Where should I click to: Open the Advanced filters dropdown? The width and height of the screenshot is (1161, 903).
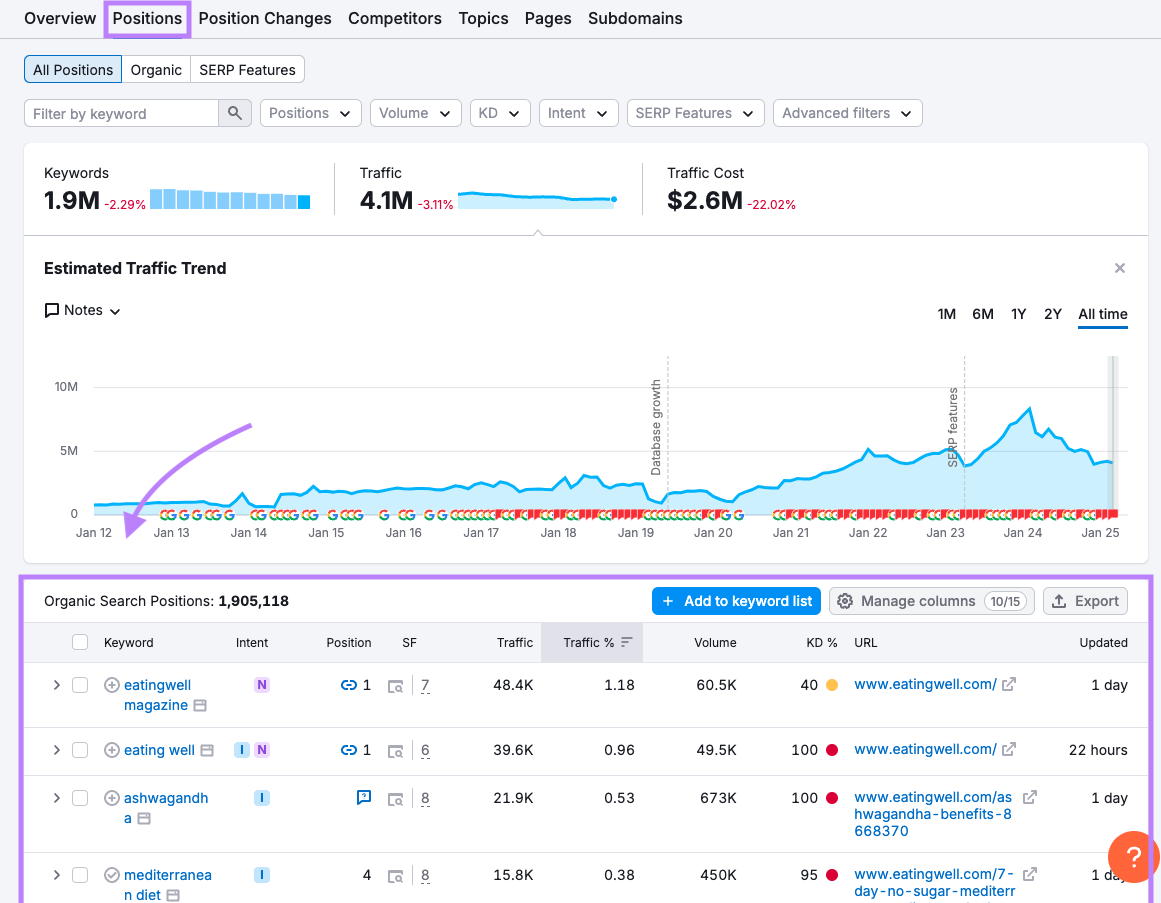point(847,113)
